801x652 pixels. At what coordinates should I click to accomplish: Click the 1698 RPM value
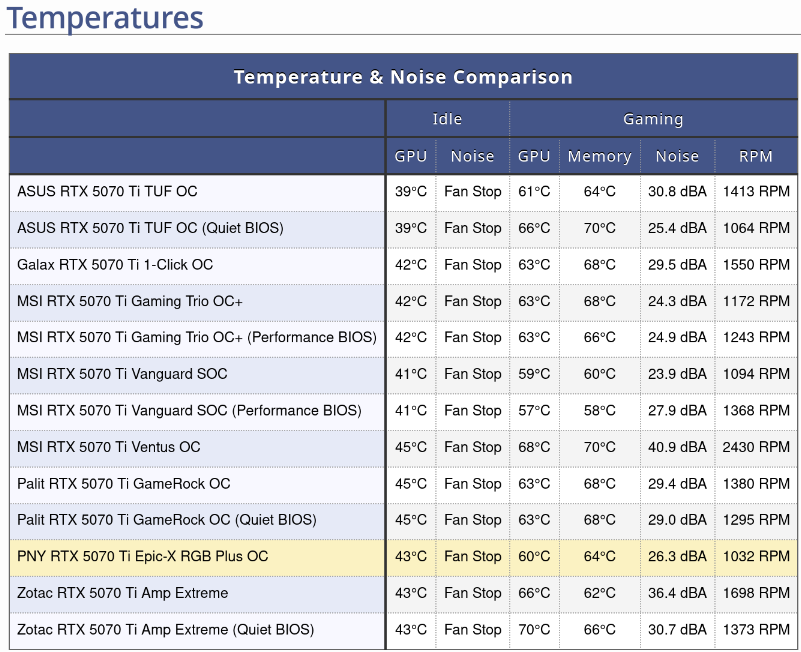click(x=756, y=593)
